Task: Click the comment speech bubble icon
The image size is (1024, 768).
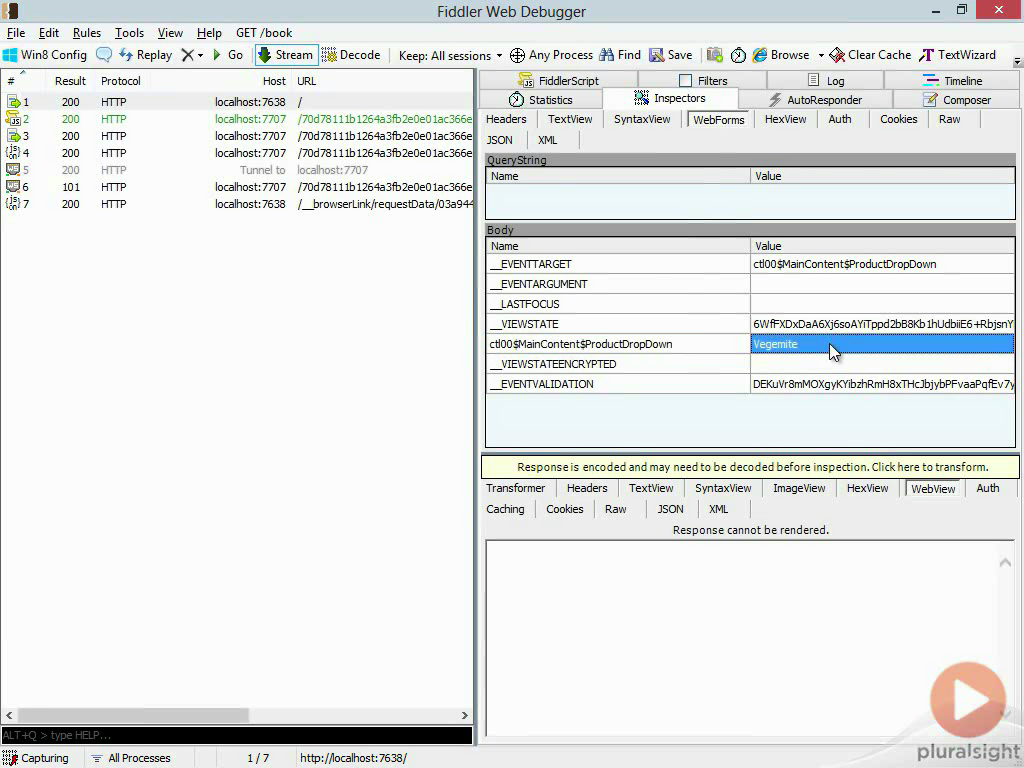Action: [x=104, y=55]
